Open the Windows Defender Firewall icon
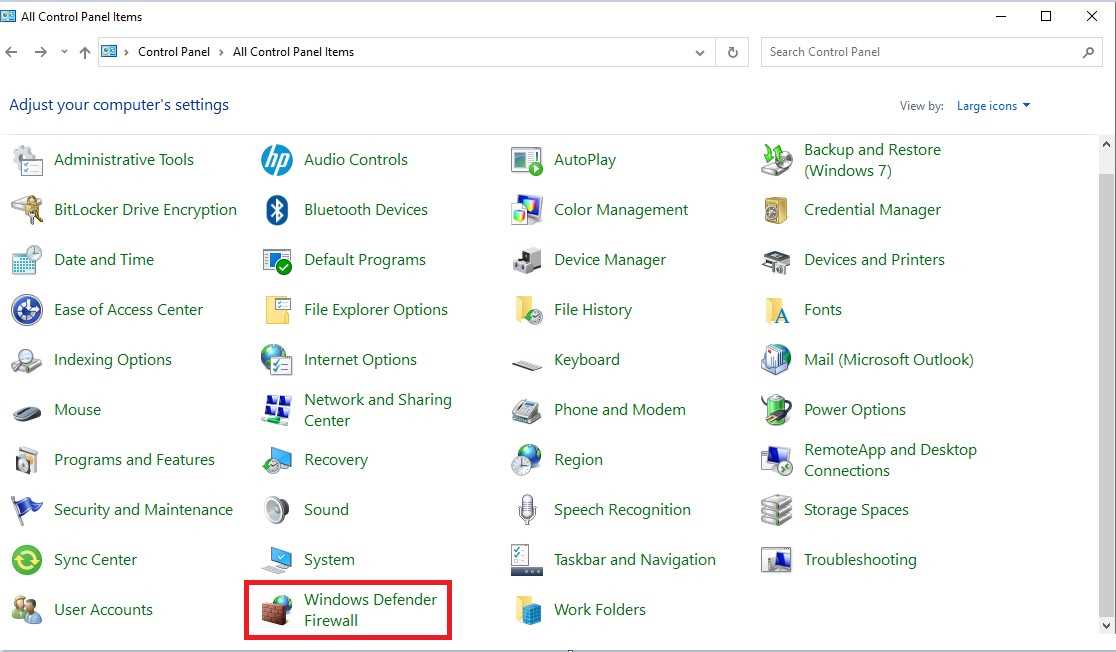The height and width of the screenshot is (652, 1116). pyautogui.click(x=276, y=610)
